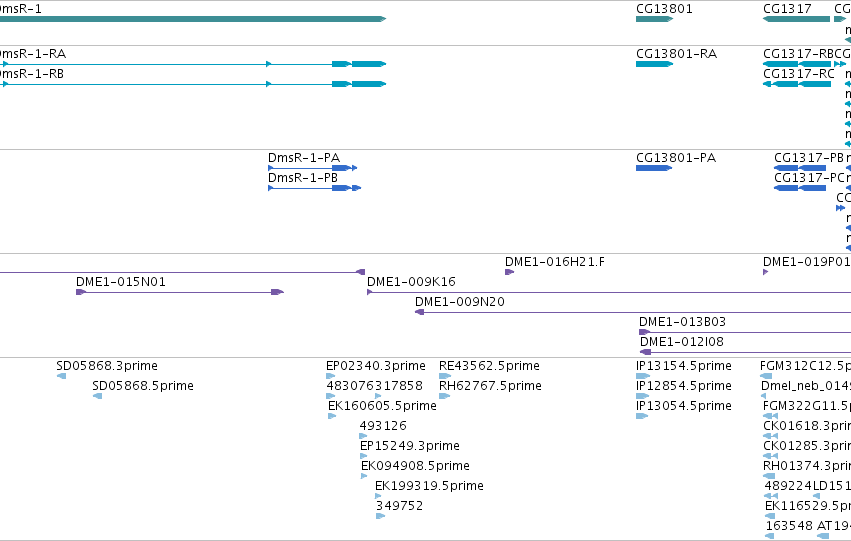Screen dimensions: 851x541
Task: Select the CG1317-RC transcript label
Action: [x=798, y=74]
